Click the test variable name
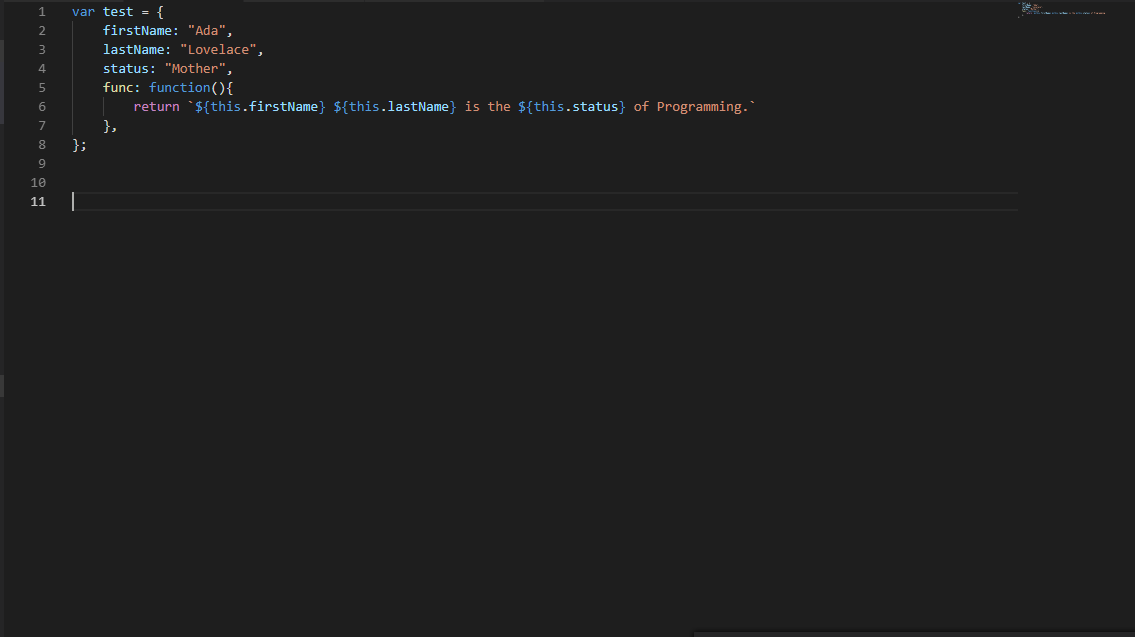Screen dimensions: 1135x637 [x=116, y=11]
